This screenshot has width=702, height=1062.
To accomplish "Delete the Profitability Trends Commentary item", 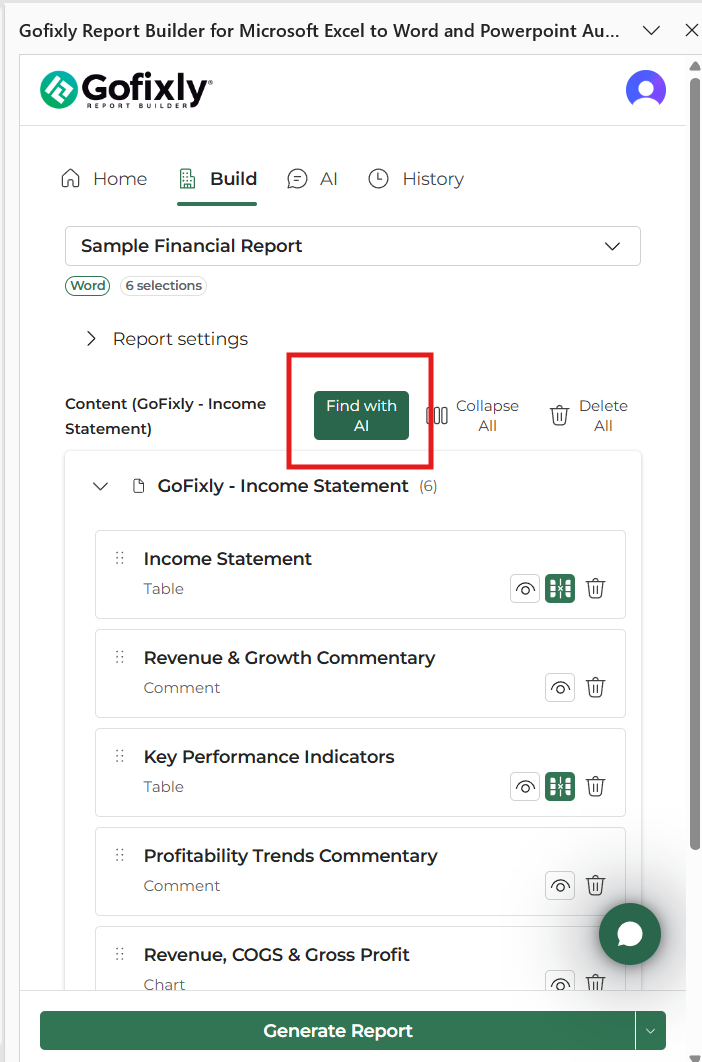I will point(595,885).
